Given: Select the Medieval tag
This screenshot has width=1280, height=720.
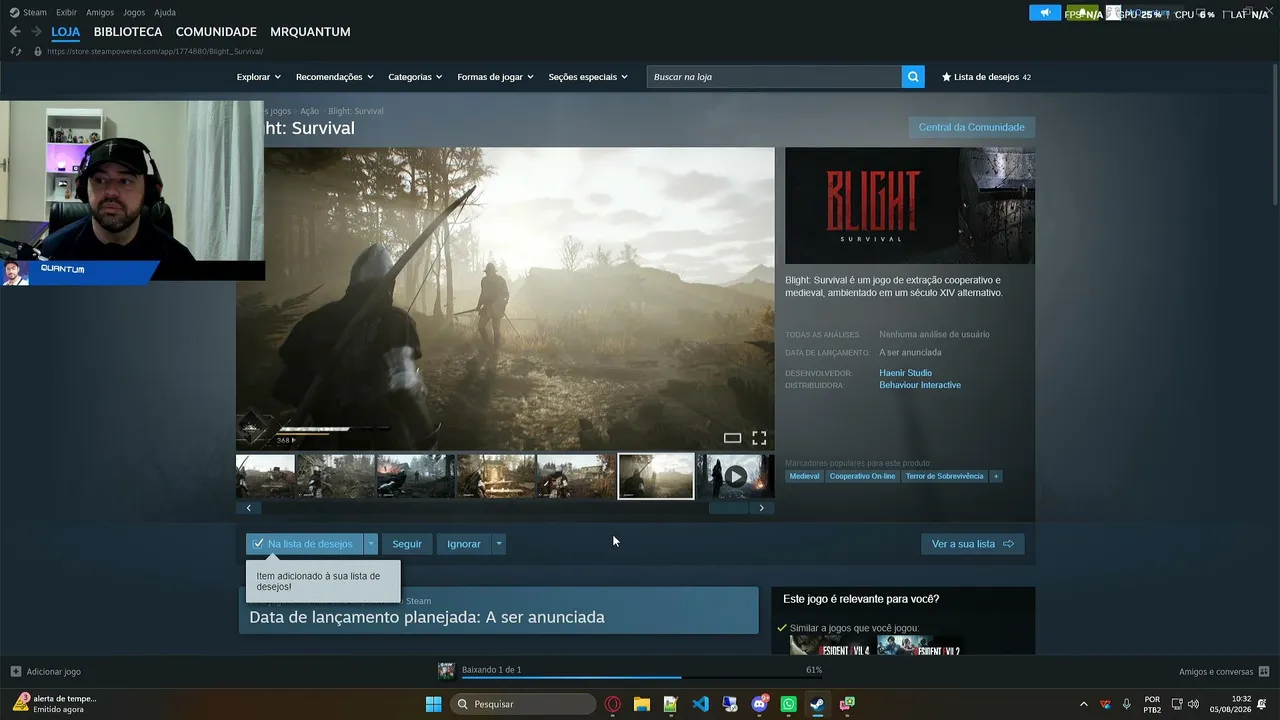Looking at the screenshot, I should 804,476.
